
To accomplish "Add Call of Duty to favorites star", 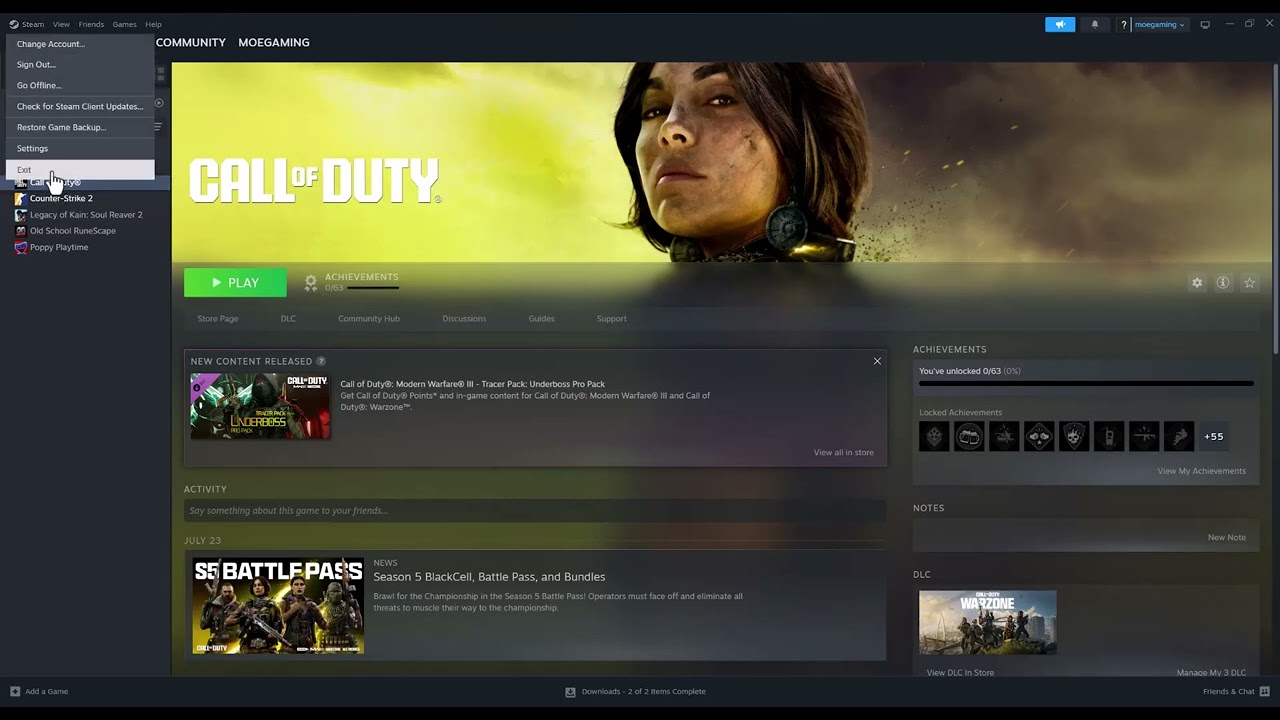I will click(1249, 283).
